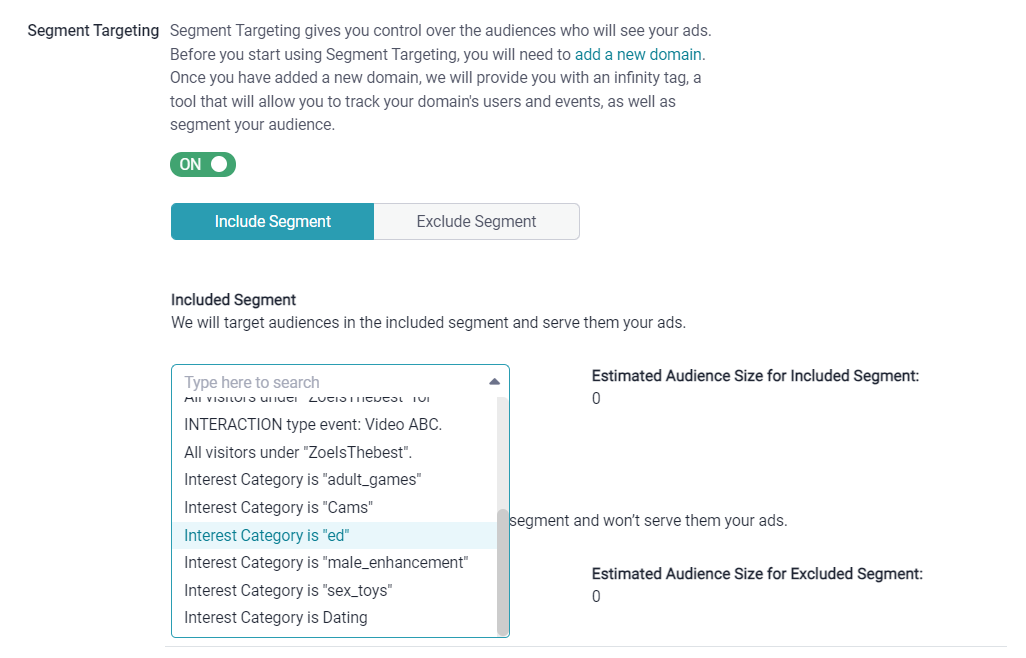
Task: Click the Excluded Segment audience size value
Action: (596, 596)
